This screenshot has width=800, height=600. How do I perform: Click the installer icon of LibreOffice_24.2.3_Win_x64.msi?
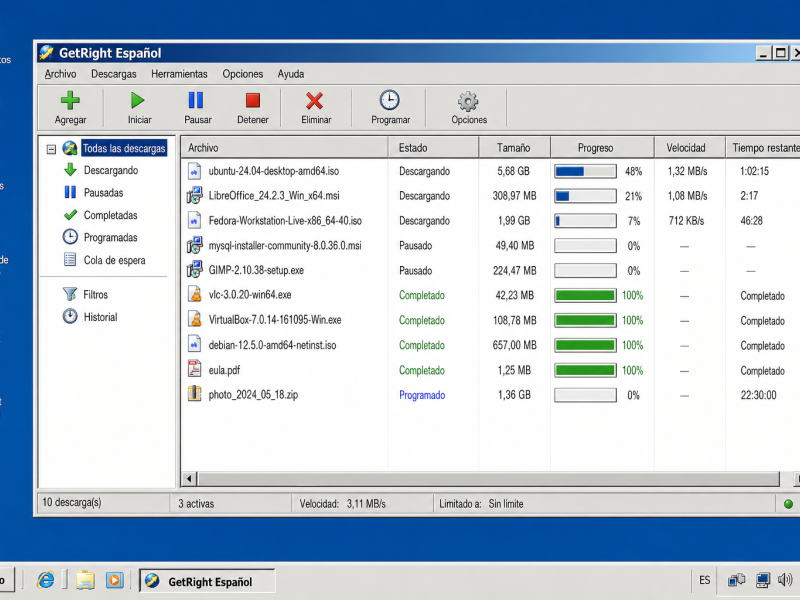click(x=194, y=195)
